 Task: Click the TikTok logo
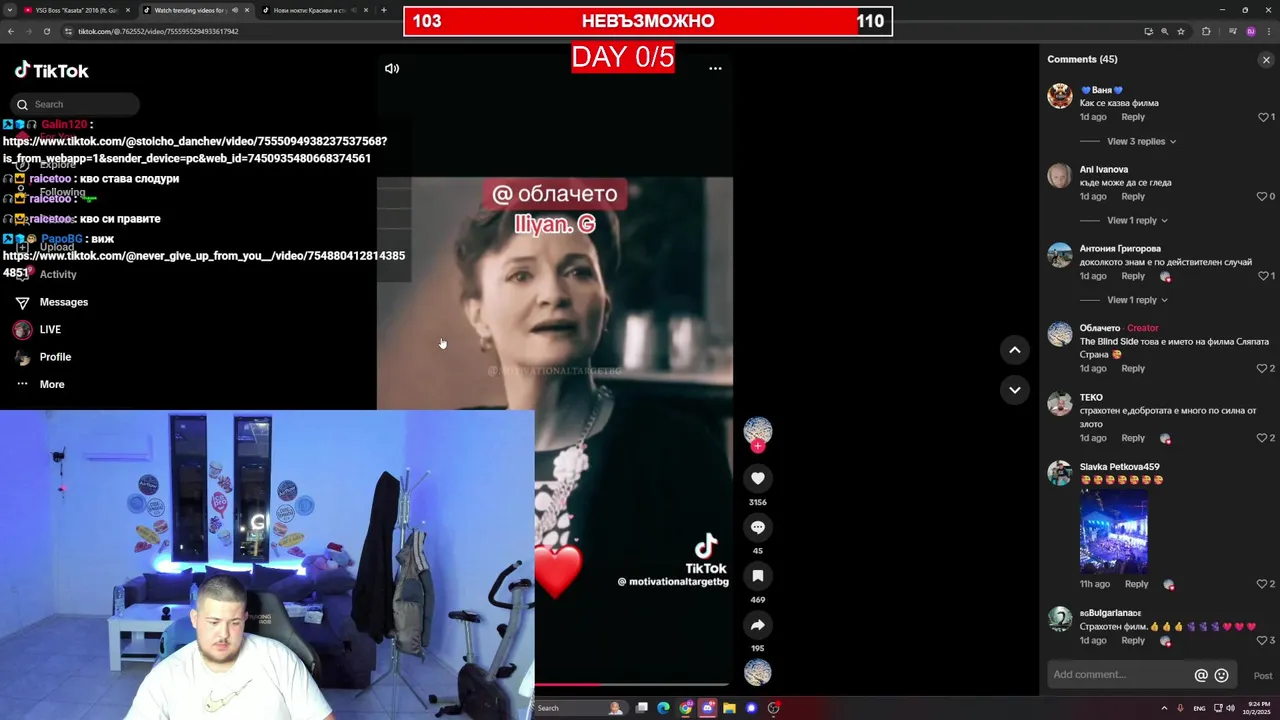52,71
